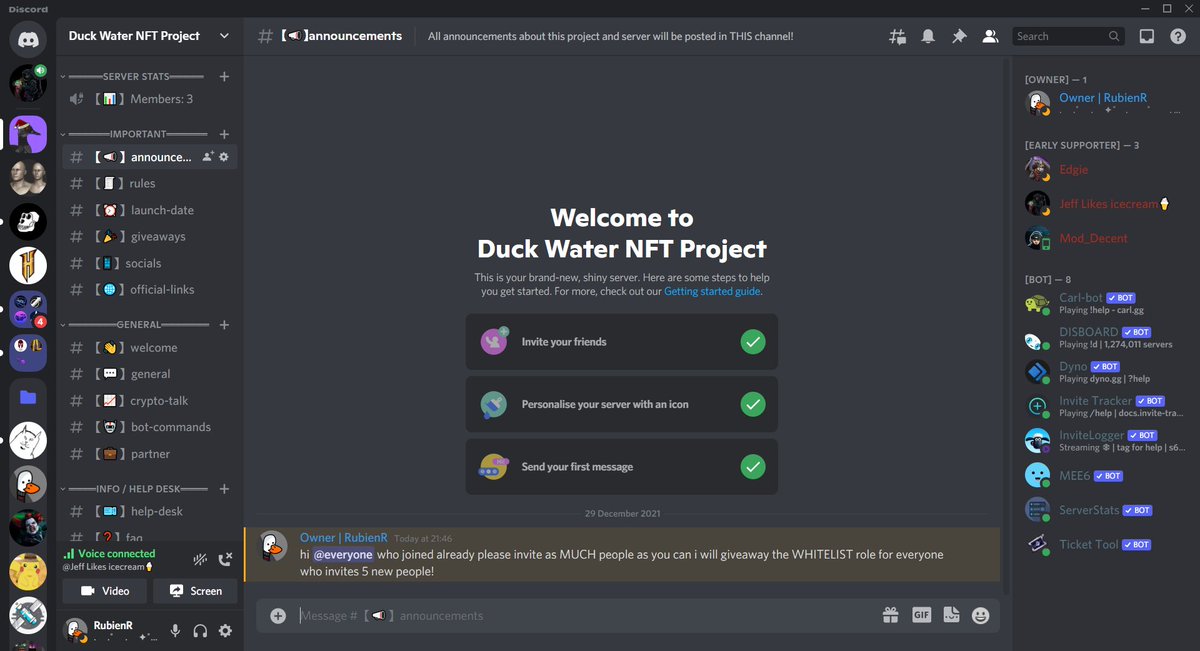1200x651 pixels.
Task: Open the help-desk channel
Action: coord(150,511)
